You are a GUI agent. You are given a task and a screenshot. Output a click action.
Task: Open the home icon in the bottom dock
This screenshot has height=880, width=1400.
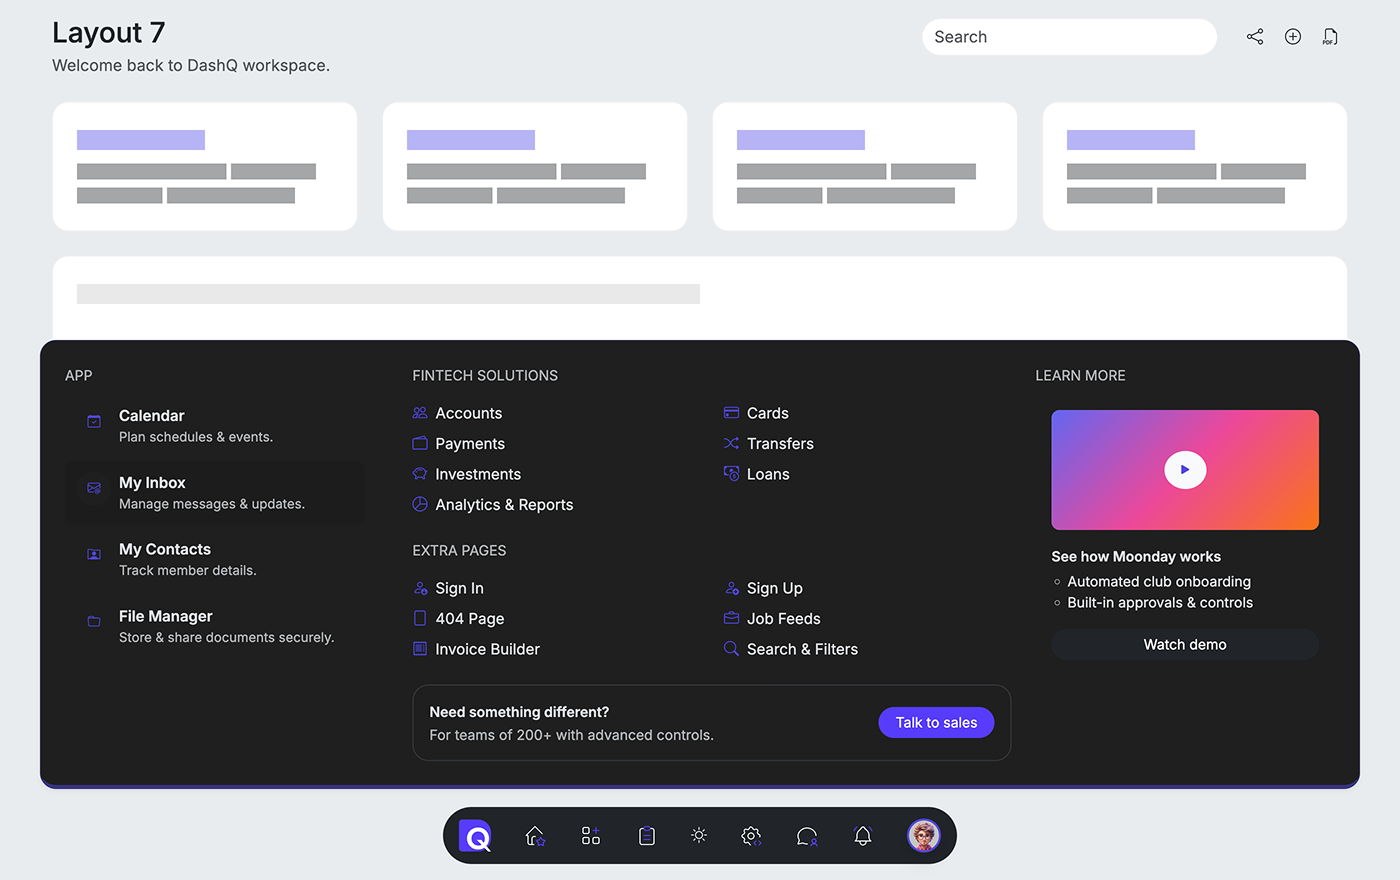tap(535, 835)
